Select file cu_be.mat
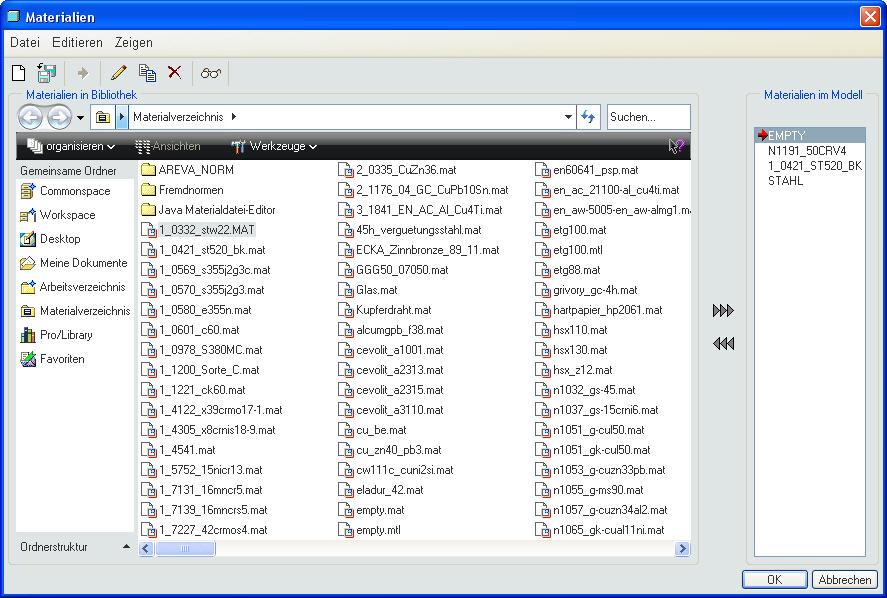 [x=373, y=431]
